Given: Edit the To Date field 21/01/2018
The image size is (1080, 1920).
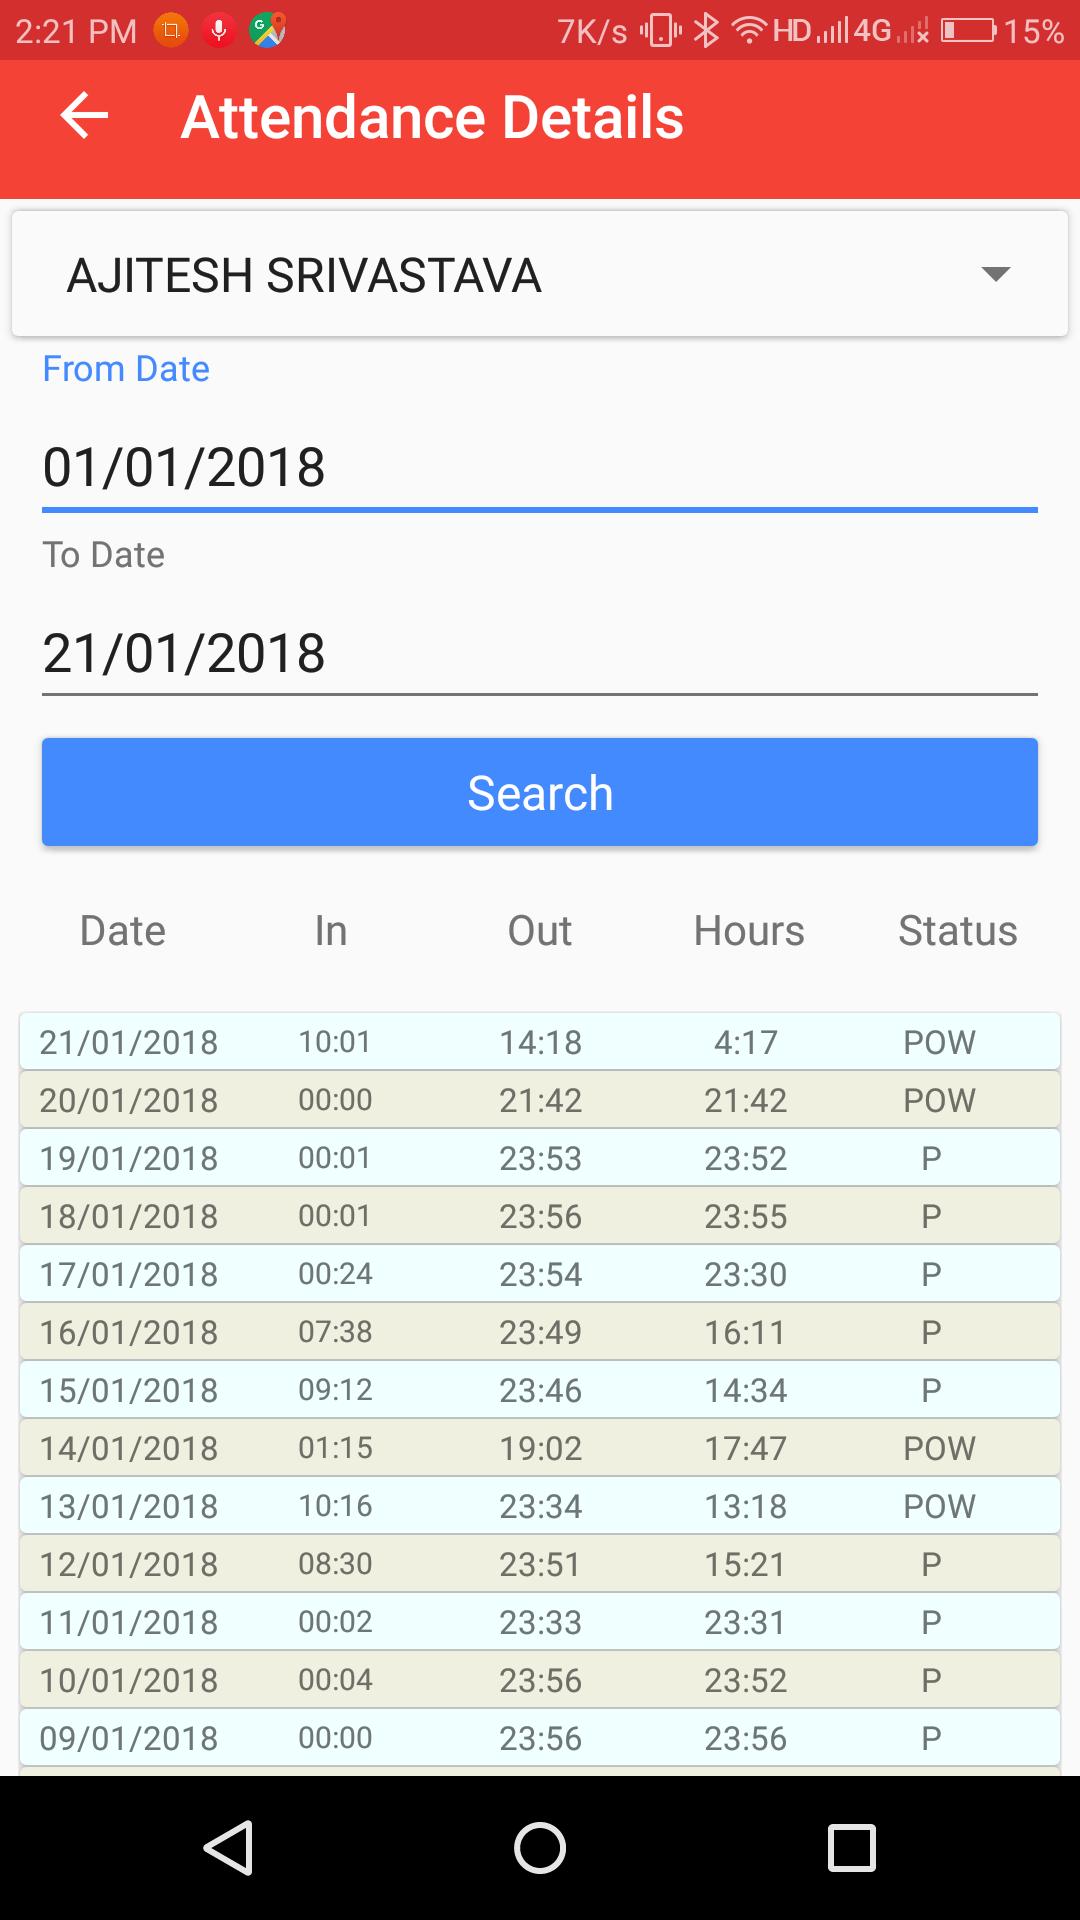Looking at the screenshot, I should pos(540,653).
